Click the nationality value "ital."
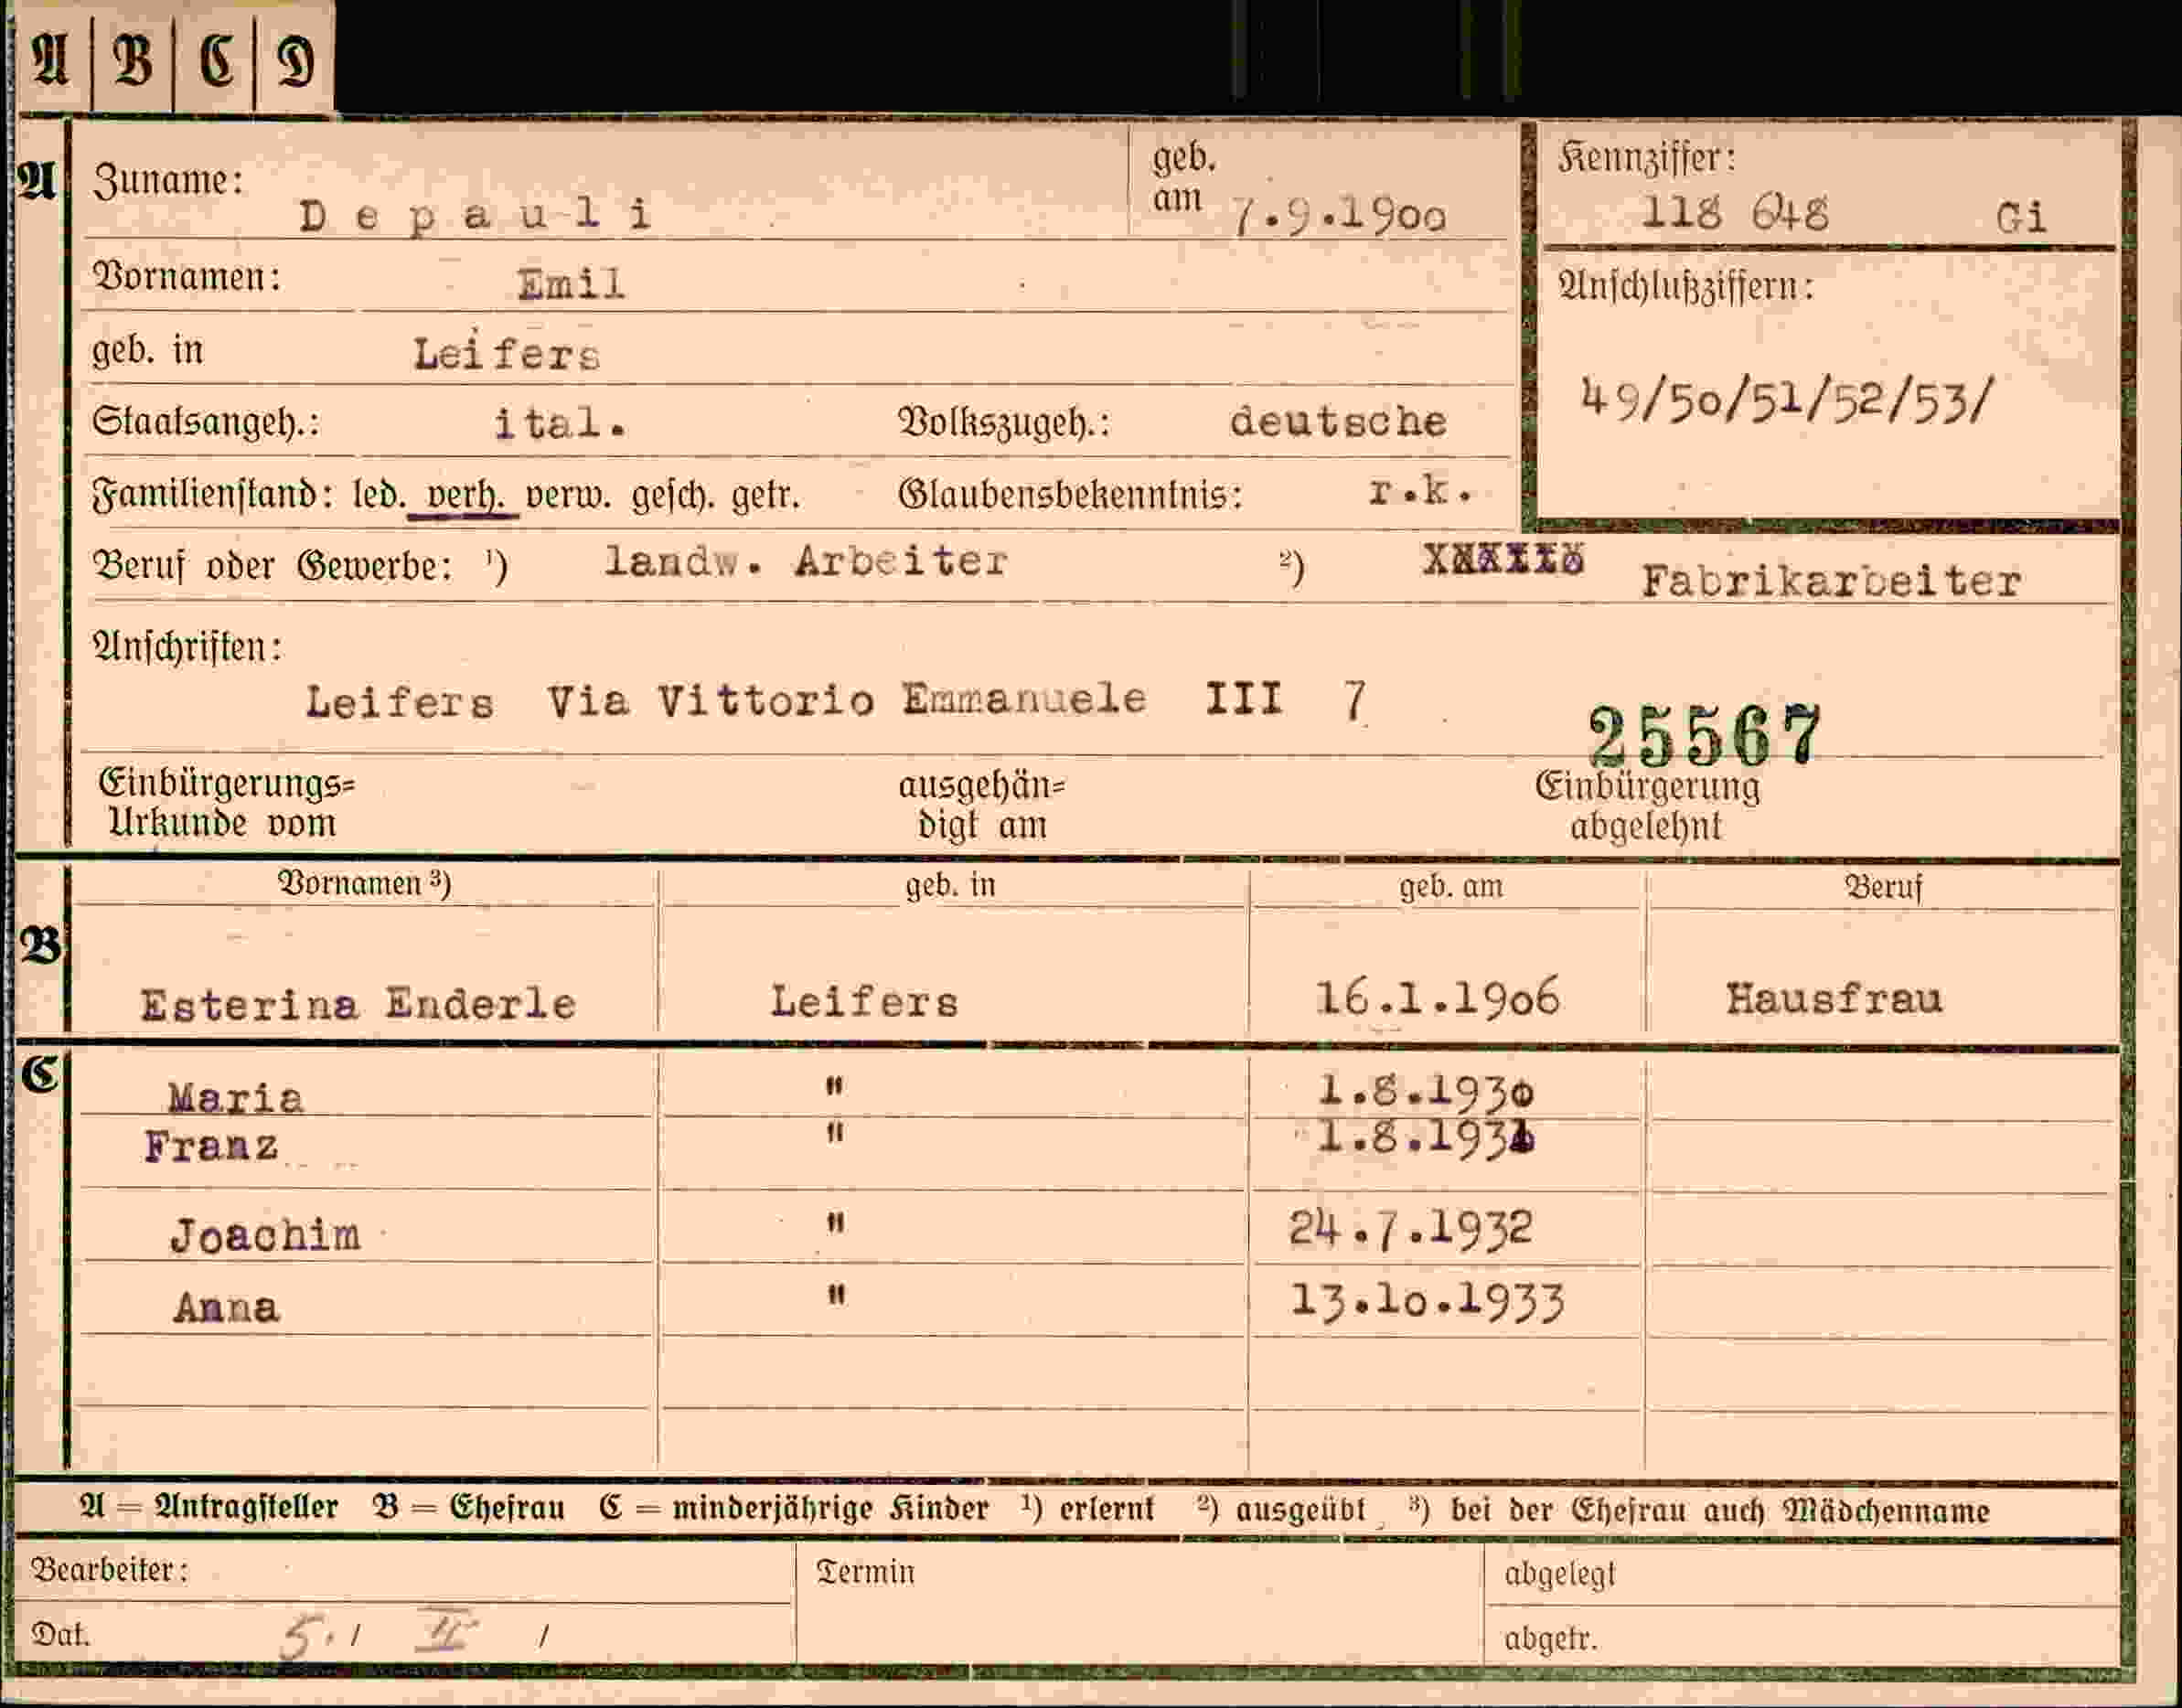 click(560, 424)
